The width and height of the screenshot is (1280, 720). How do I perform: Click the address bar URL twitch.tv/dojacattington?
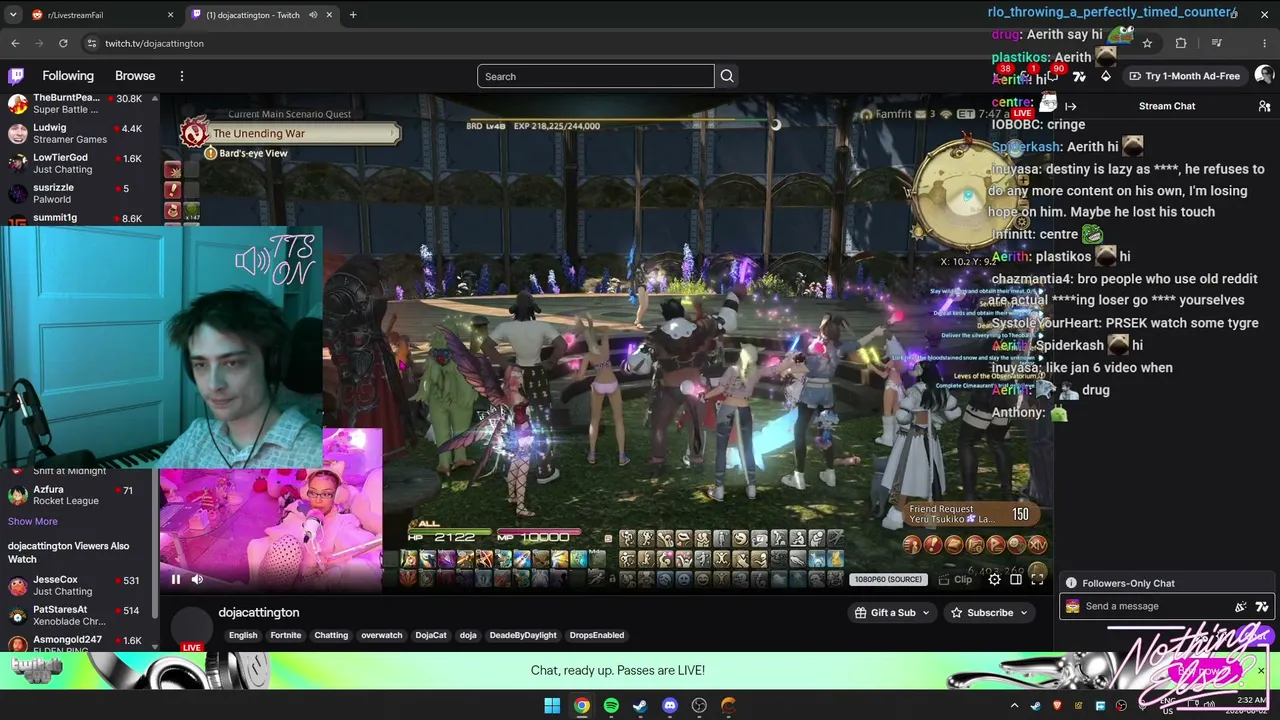(x=154, y=44)
